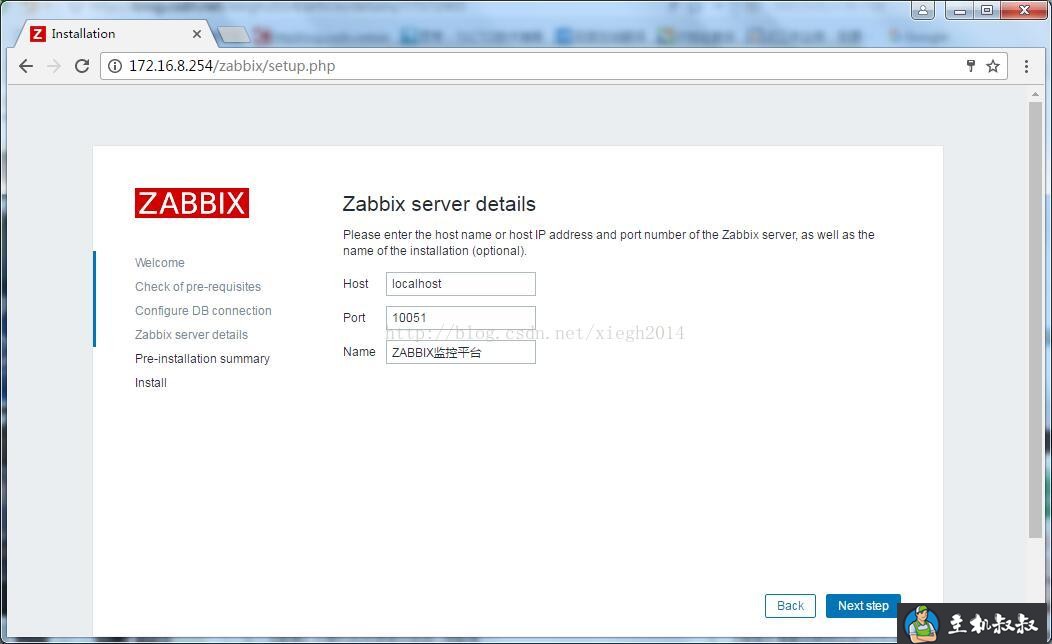Click inside the Host input field
The height and width of the screenshot is (644, 1052).
460,284
